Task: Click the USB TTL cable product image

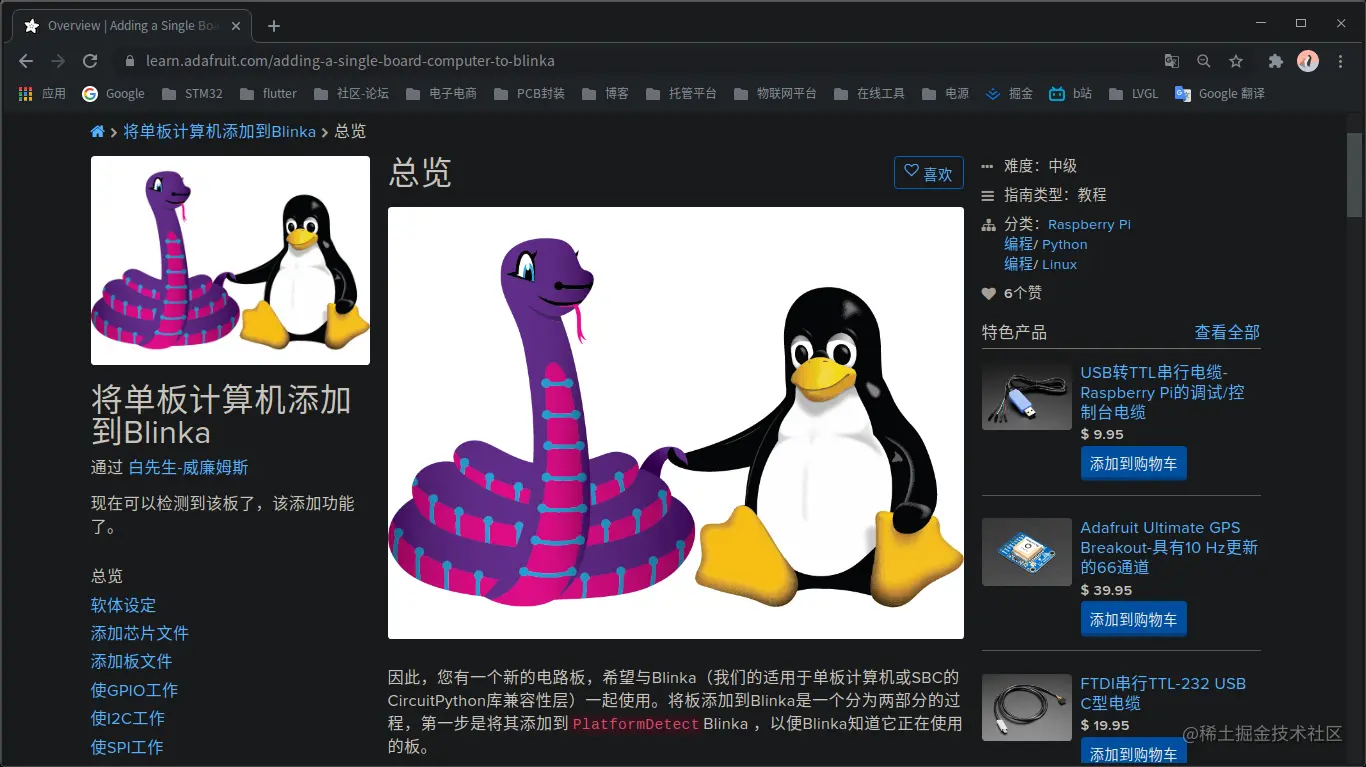Action: pos(1027,396)
